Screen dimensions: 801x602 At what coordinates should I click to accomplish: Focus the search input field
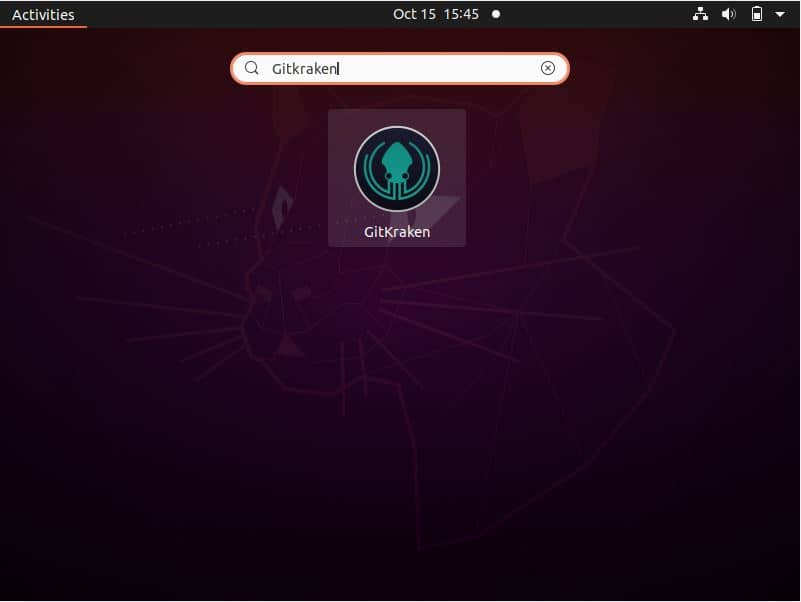(x=400, y=68)
